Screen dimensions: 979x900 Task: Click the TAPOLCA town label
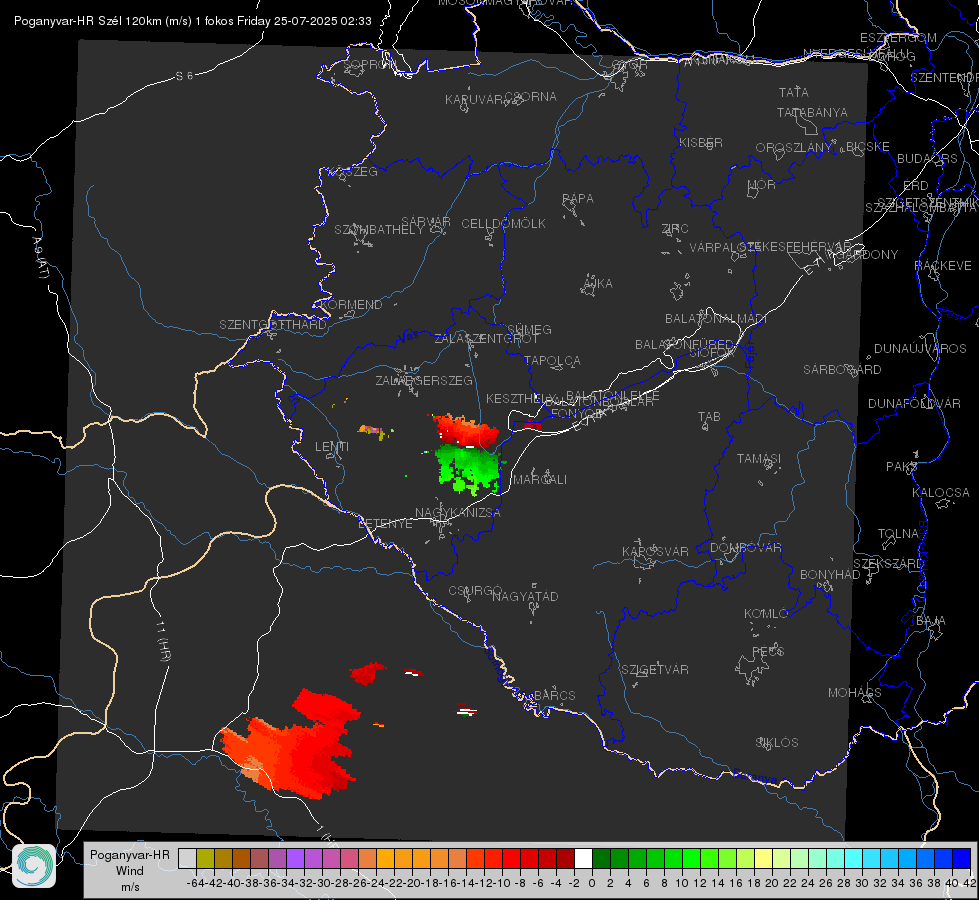[x=552, y=360]
